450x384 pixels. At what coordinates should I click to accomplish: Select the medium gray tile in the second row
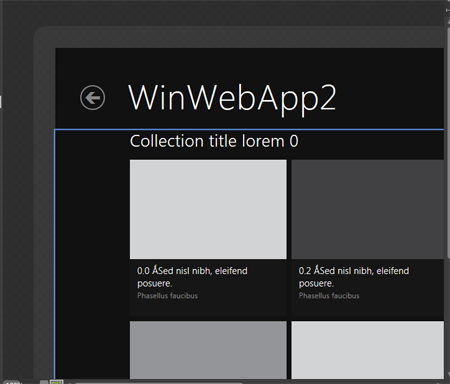(x=208, y=350)
